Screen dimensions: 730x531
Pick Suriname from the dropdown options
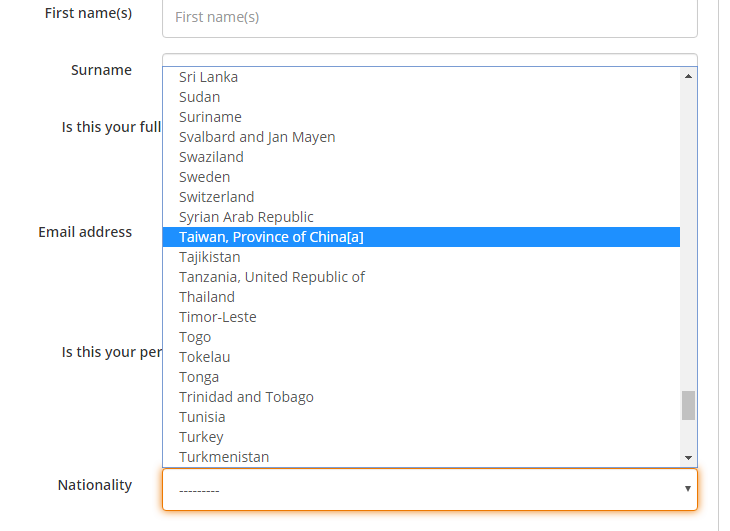210,117
